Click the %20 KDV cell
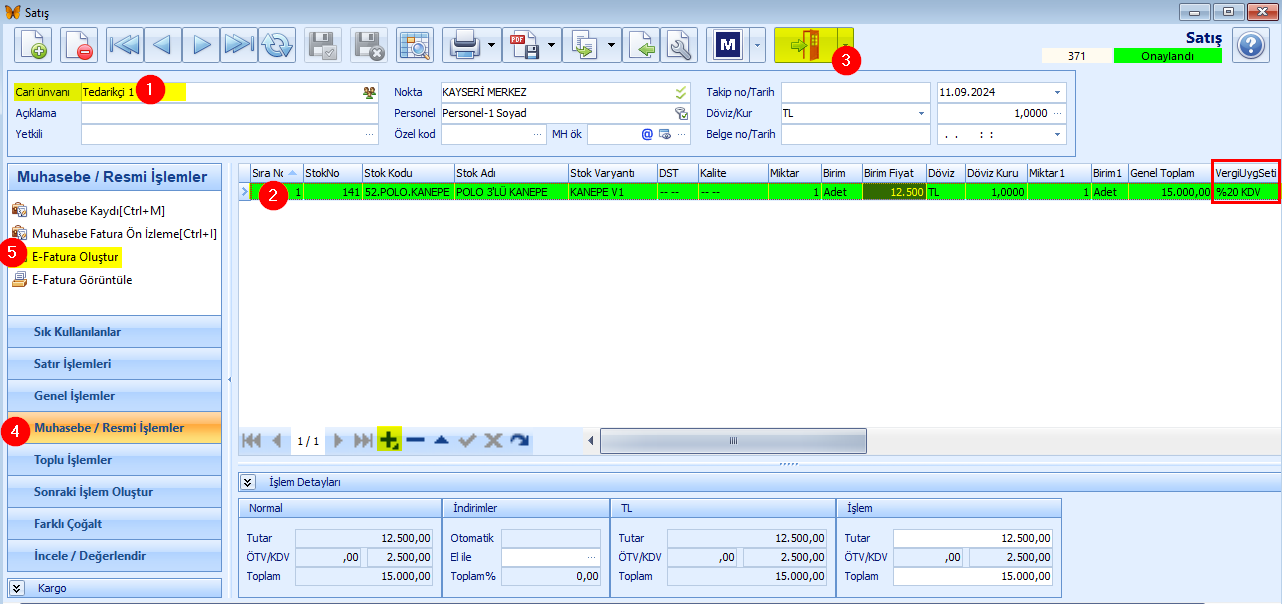Image resolution: width=1282 pixels, height=604 pixels. (1246, 191)
